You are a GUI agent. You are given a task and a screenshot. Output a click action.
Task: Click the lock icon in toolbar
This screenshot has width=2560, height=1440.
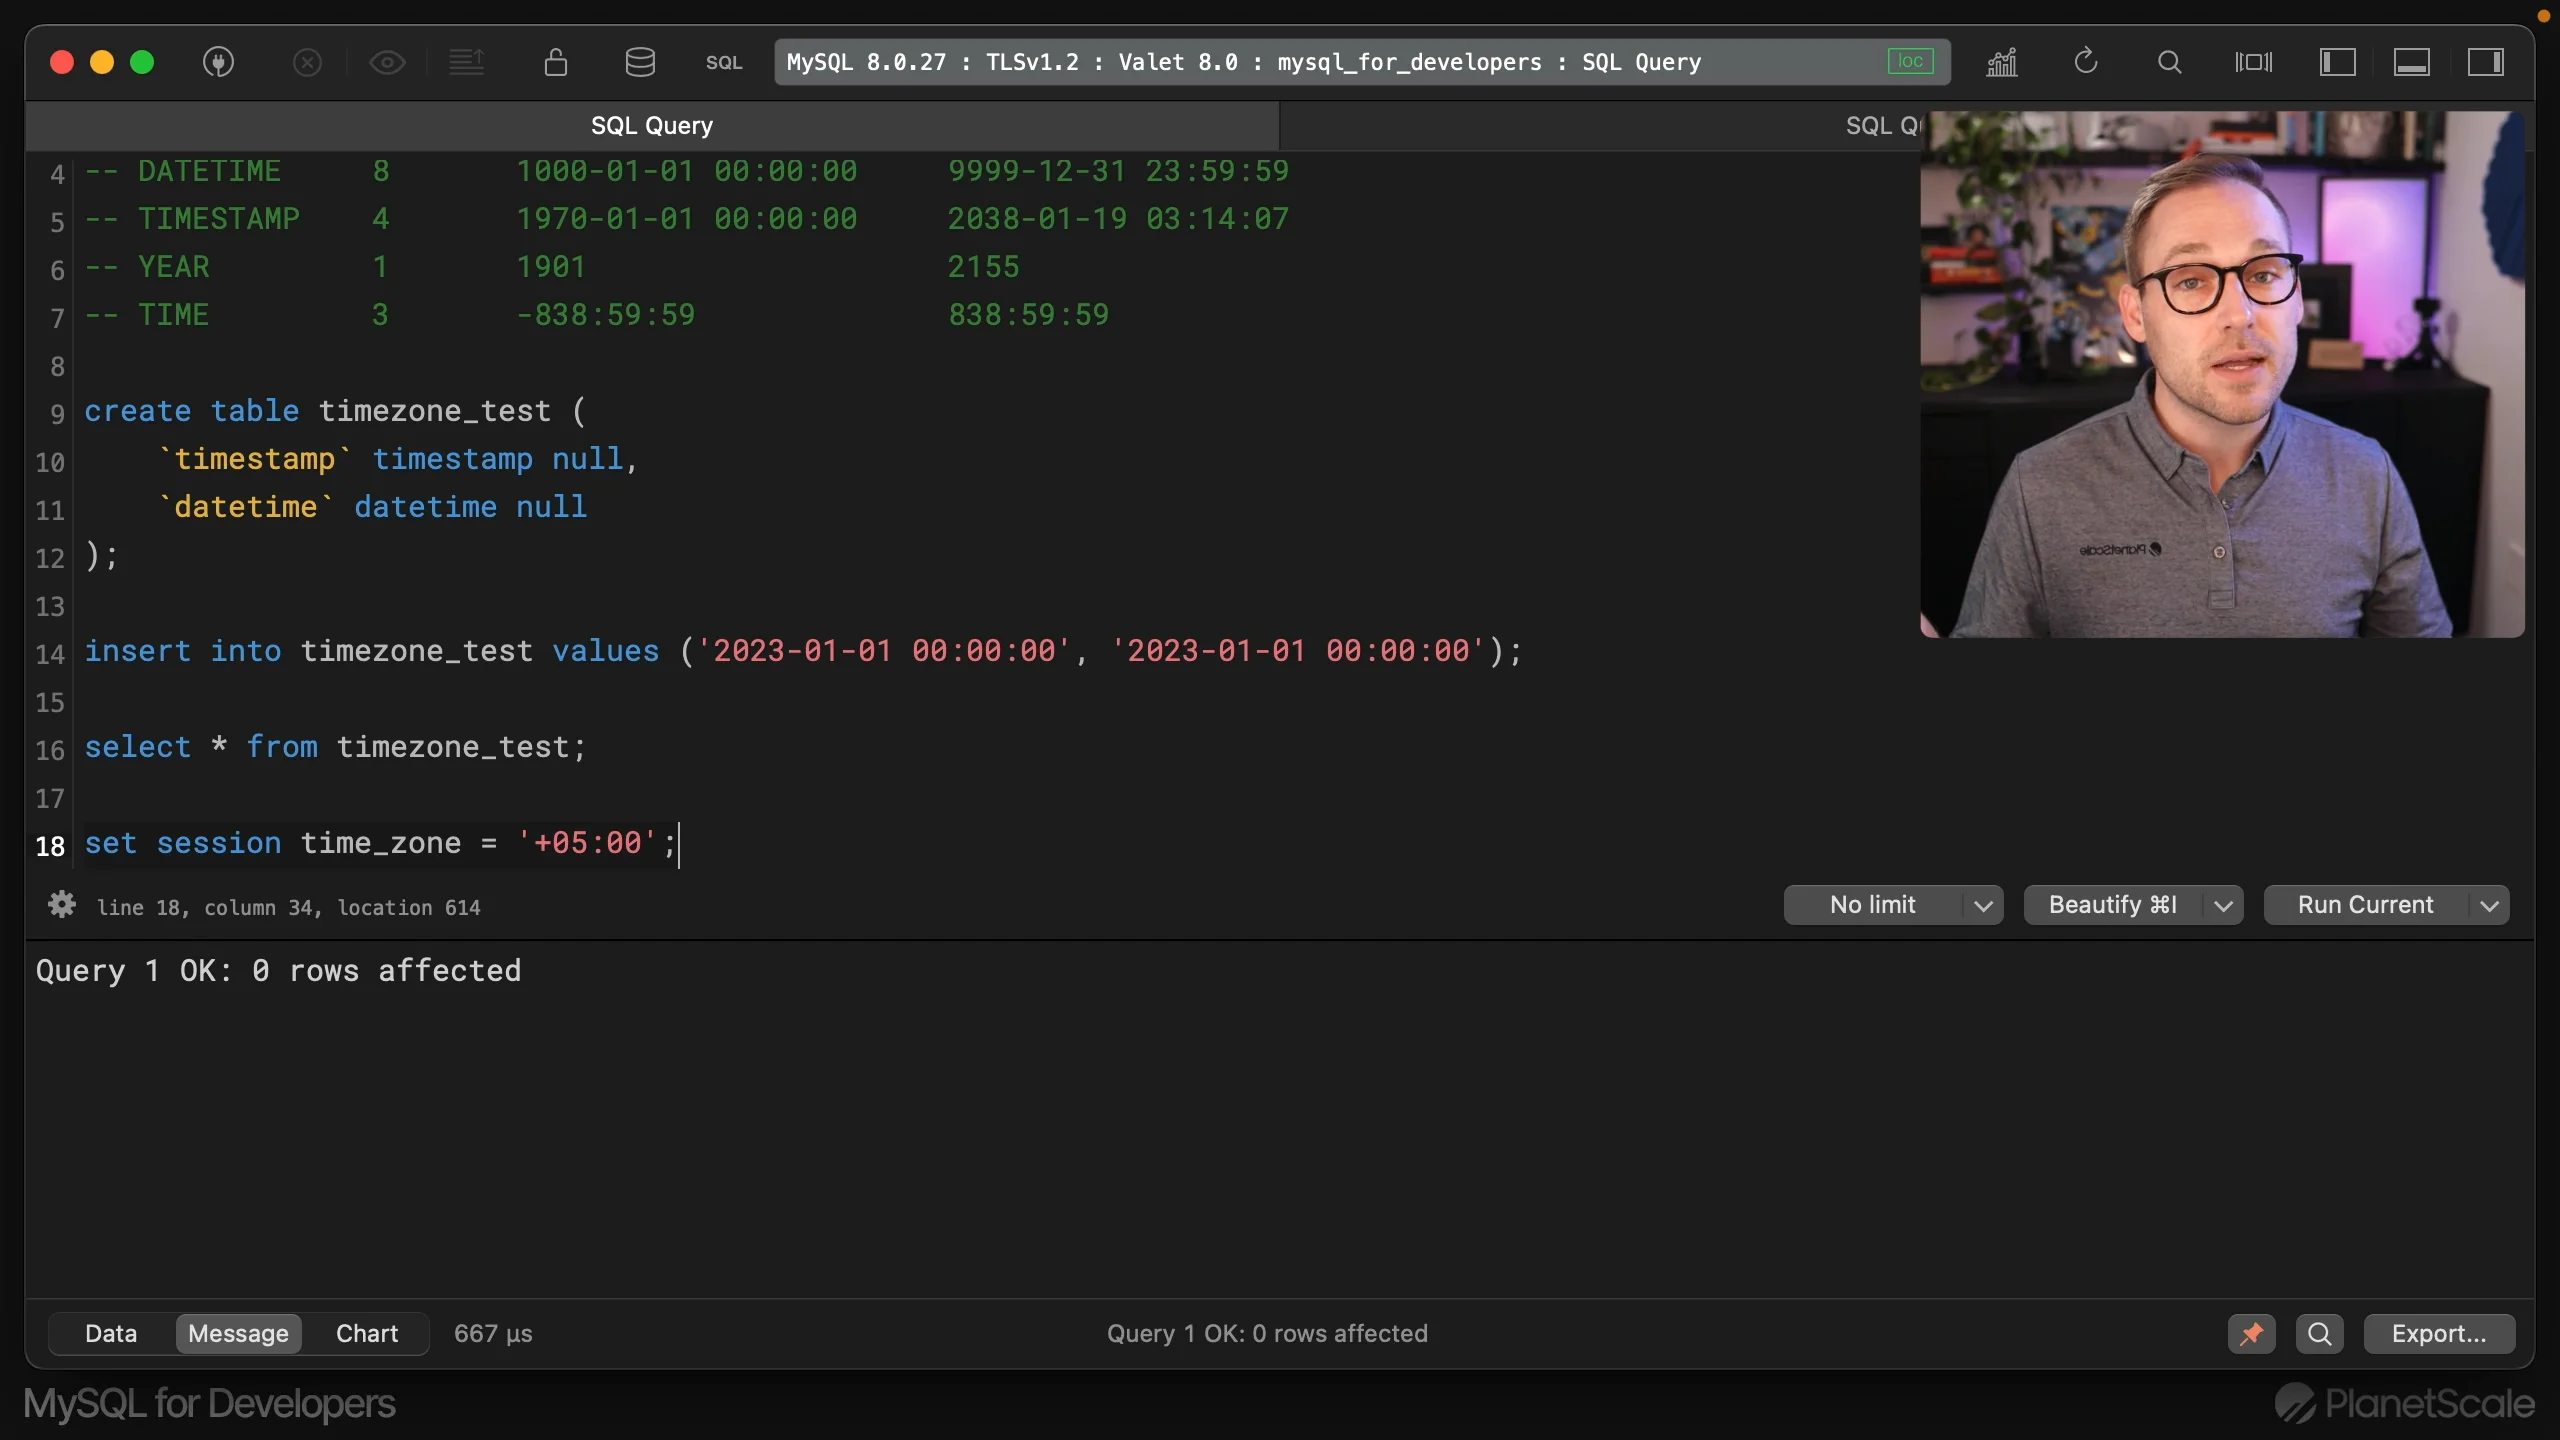tap(556, 62)
